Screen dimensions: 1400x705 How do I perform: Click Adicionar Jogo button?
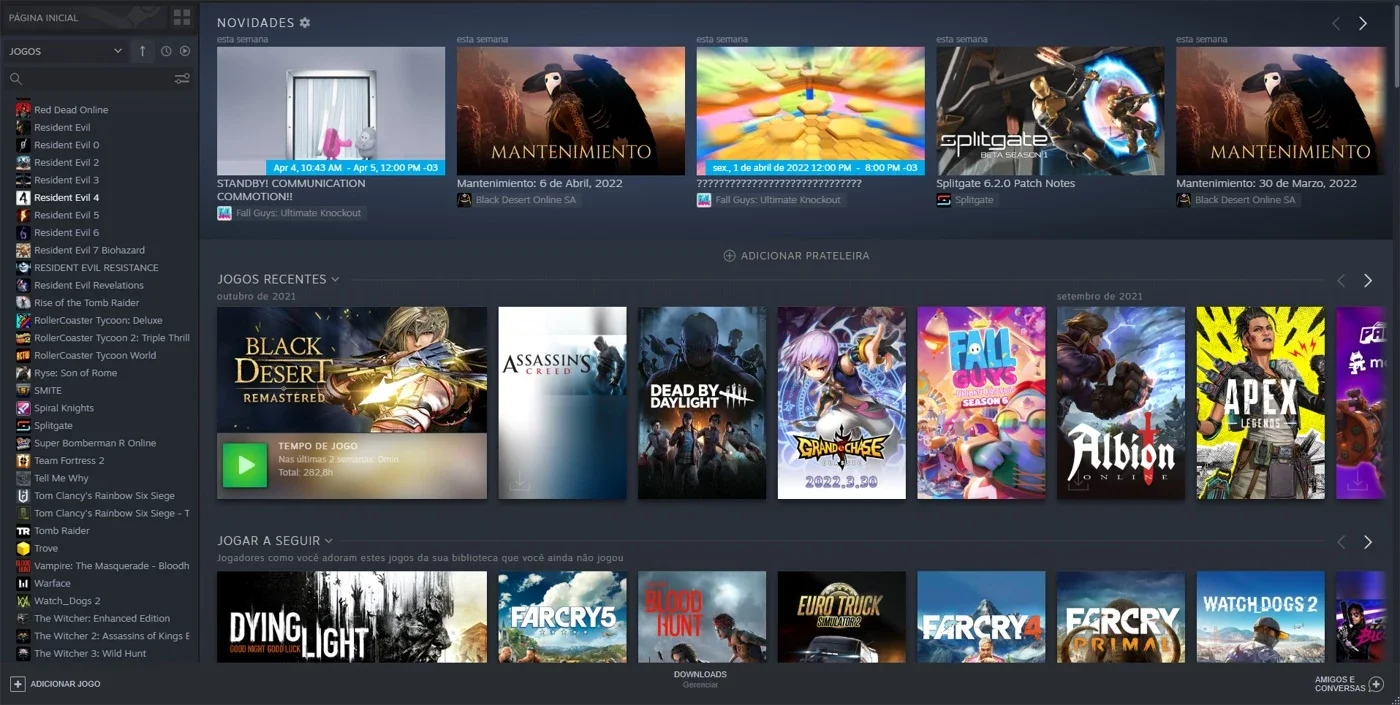(x=55, y=684)
